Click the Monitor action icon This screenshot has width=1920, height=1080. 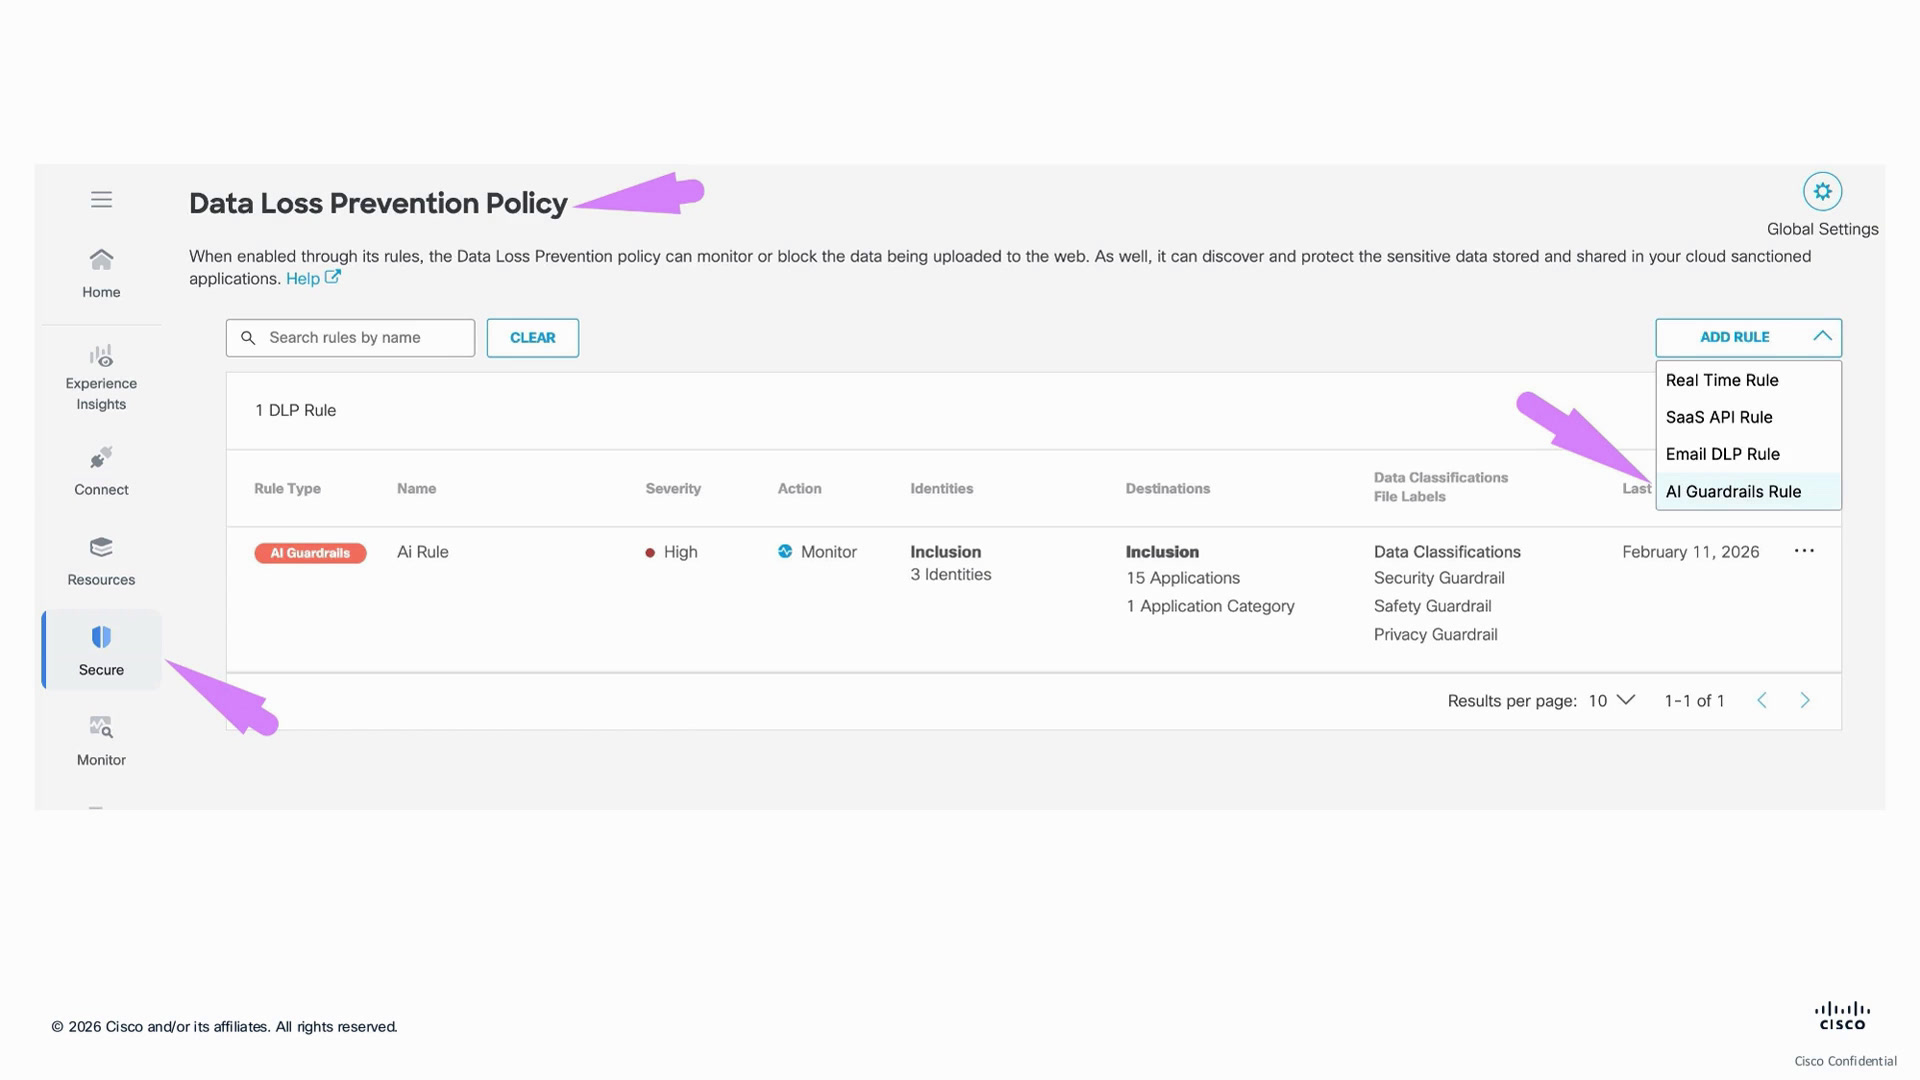click(785, 551)
